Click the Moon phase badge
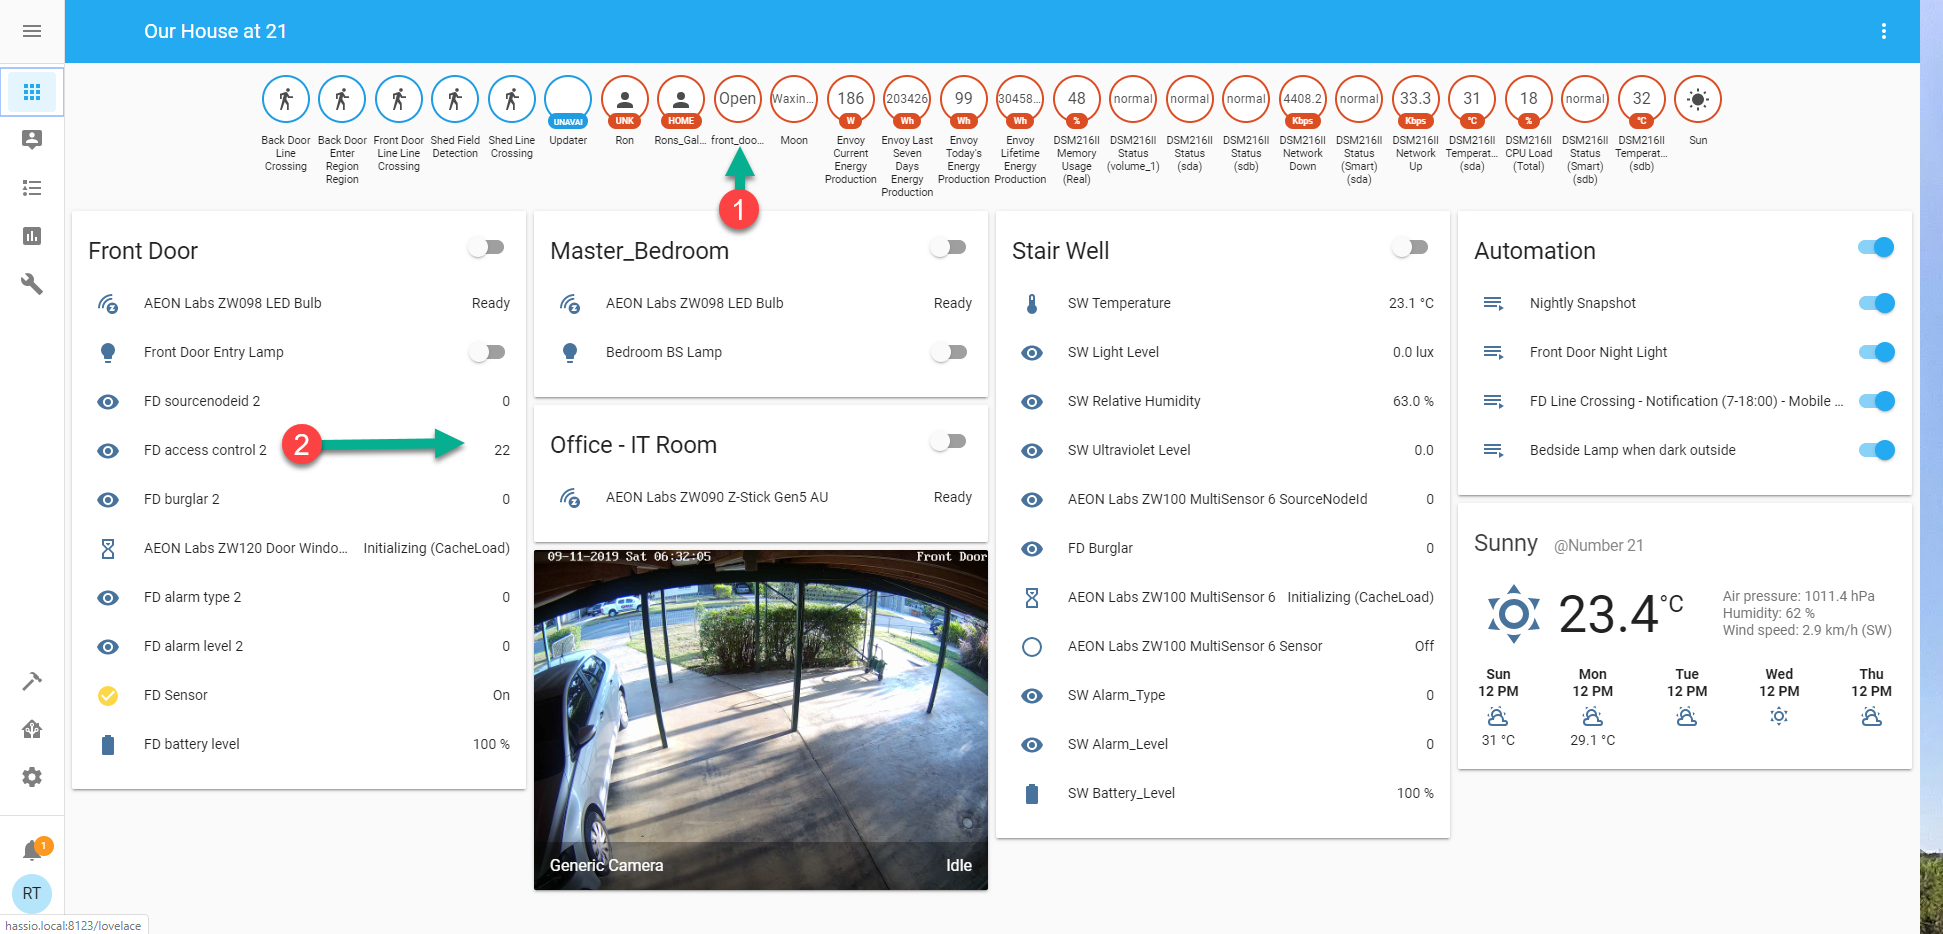Screen dimensions: 1943x934 click(794, 99)
